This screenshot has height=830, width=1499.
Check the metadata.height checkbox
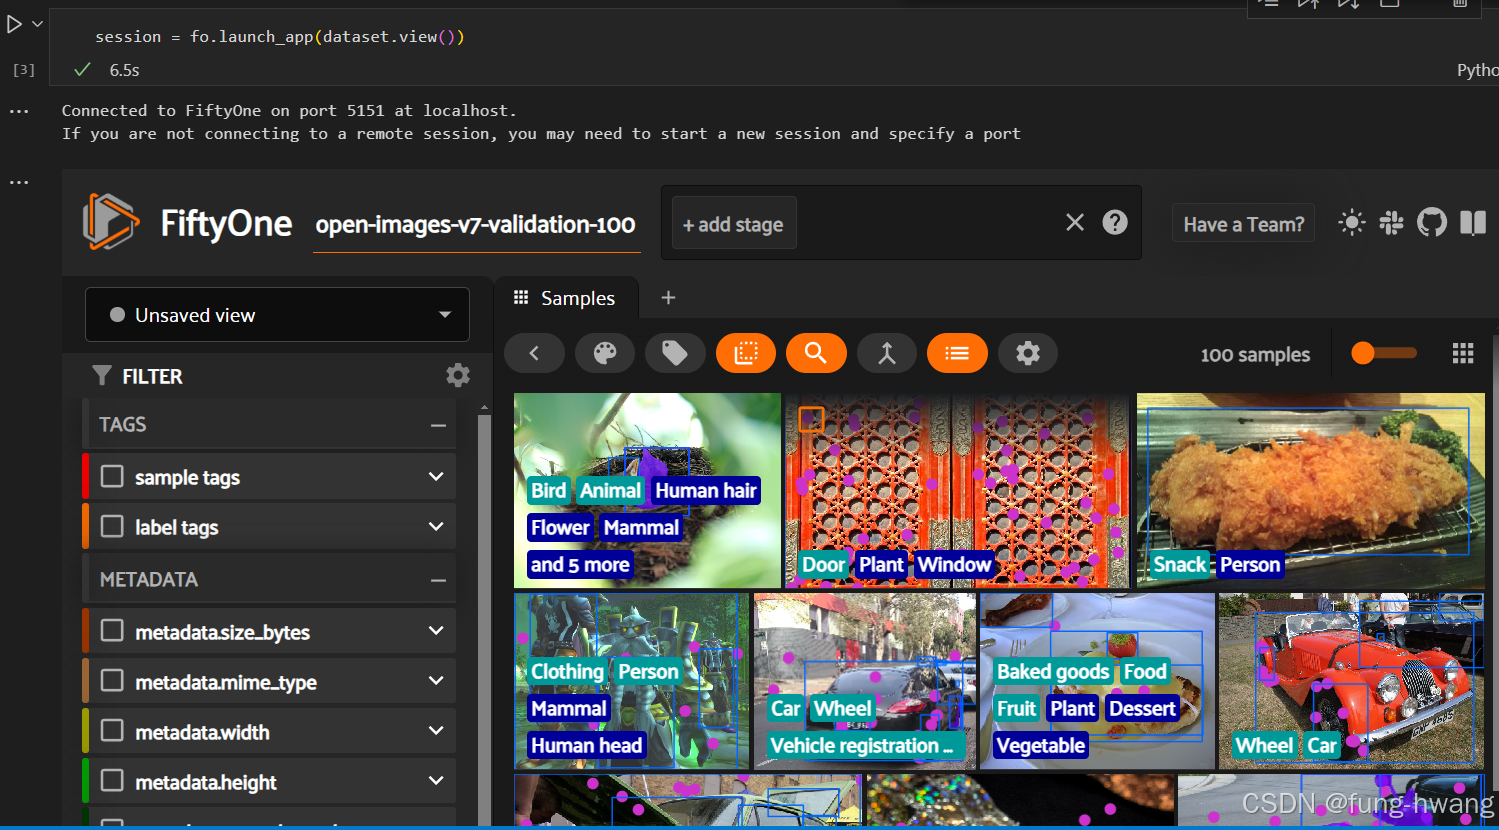coord(112,780)
